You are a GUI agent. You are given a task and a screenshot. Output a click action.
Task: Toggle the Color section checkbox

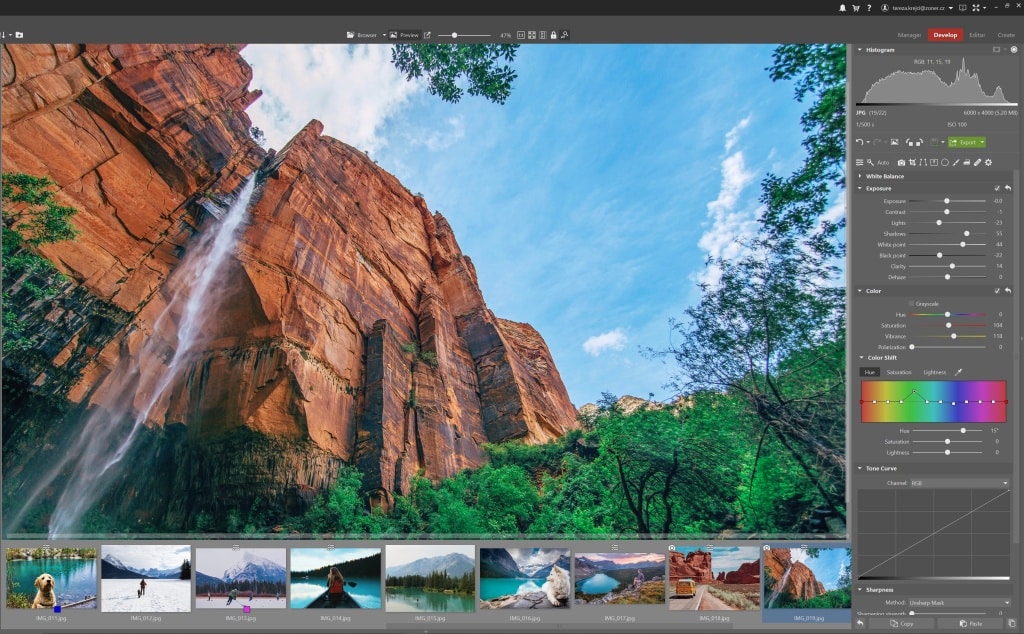point(997,291)
